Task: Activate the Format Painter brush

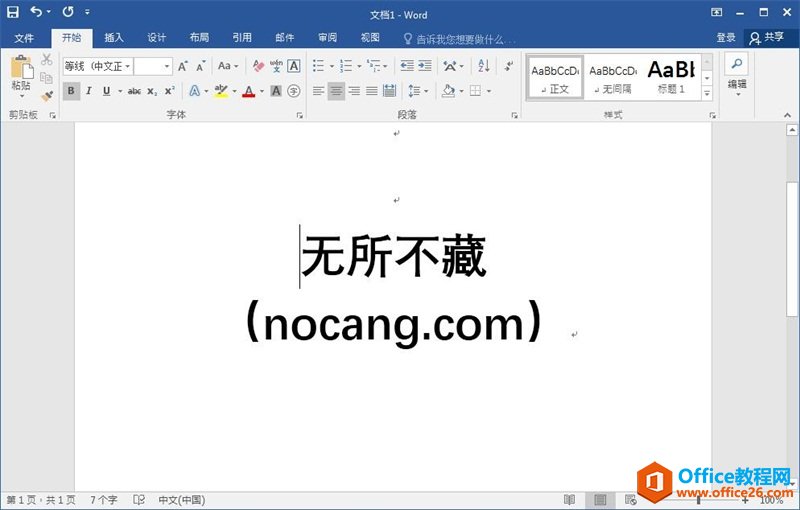Action: click(47, 95)
